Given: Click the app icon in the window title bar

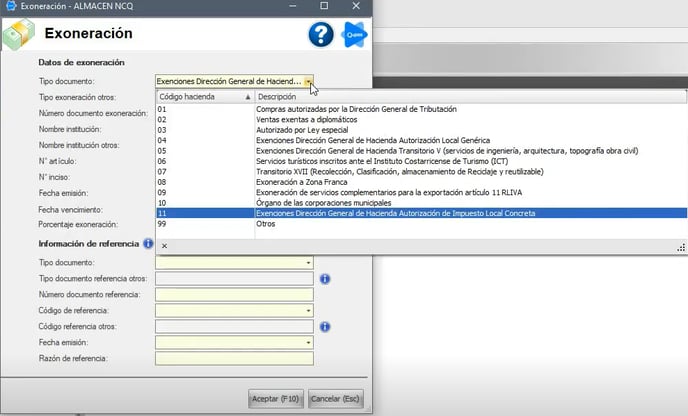Looking at the screenshot, I should [x=11, y=6].
